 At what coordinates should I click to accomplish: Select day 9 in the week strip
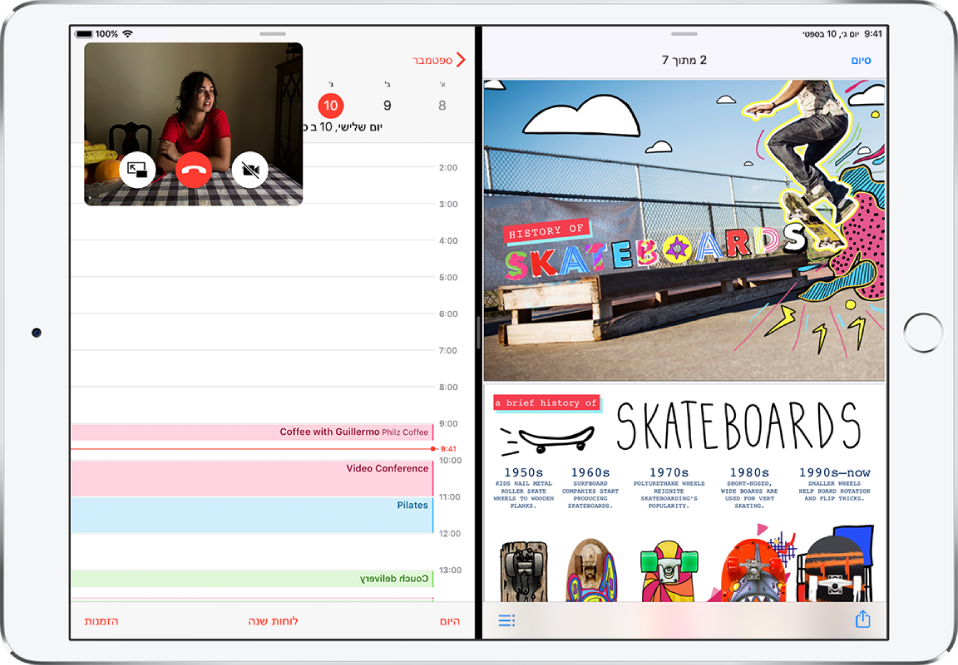pyautogui.click(x=387, y=105)
